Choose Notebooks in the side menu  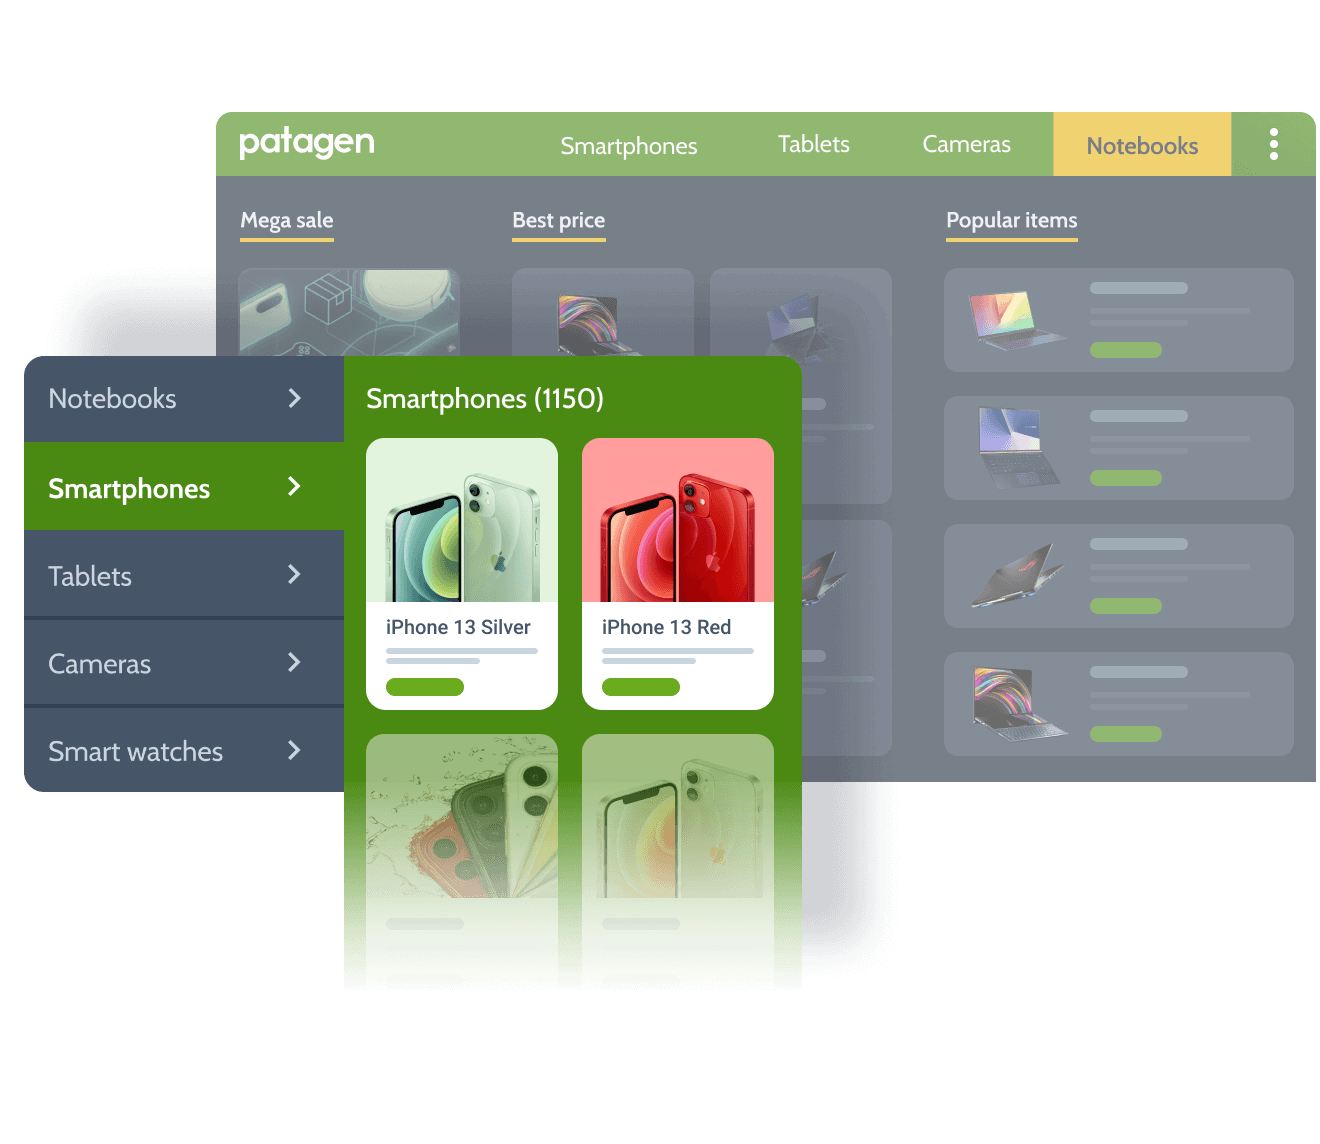(x=184, y=398)
